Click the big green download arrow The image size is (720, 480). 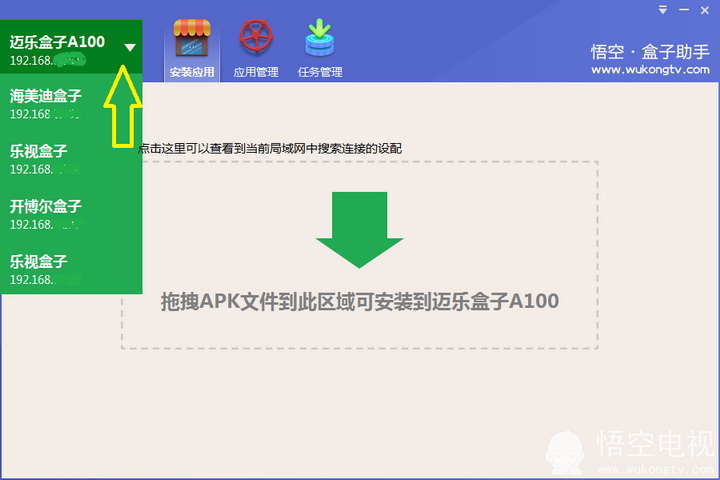point(360,230)
